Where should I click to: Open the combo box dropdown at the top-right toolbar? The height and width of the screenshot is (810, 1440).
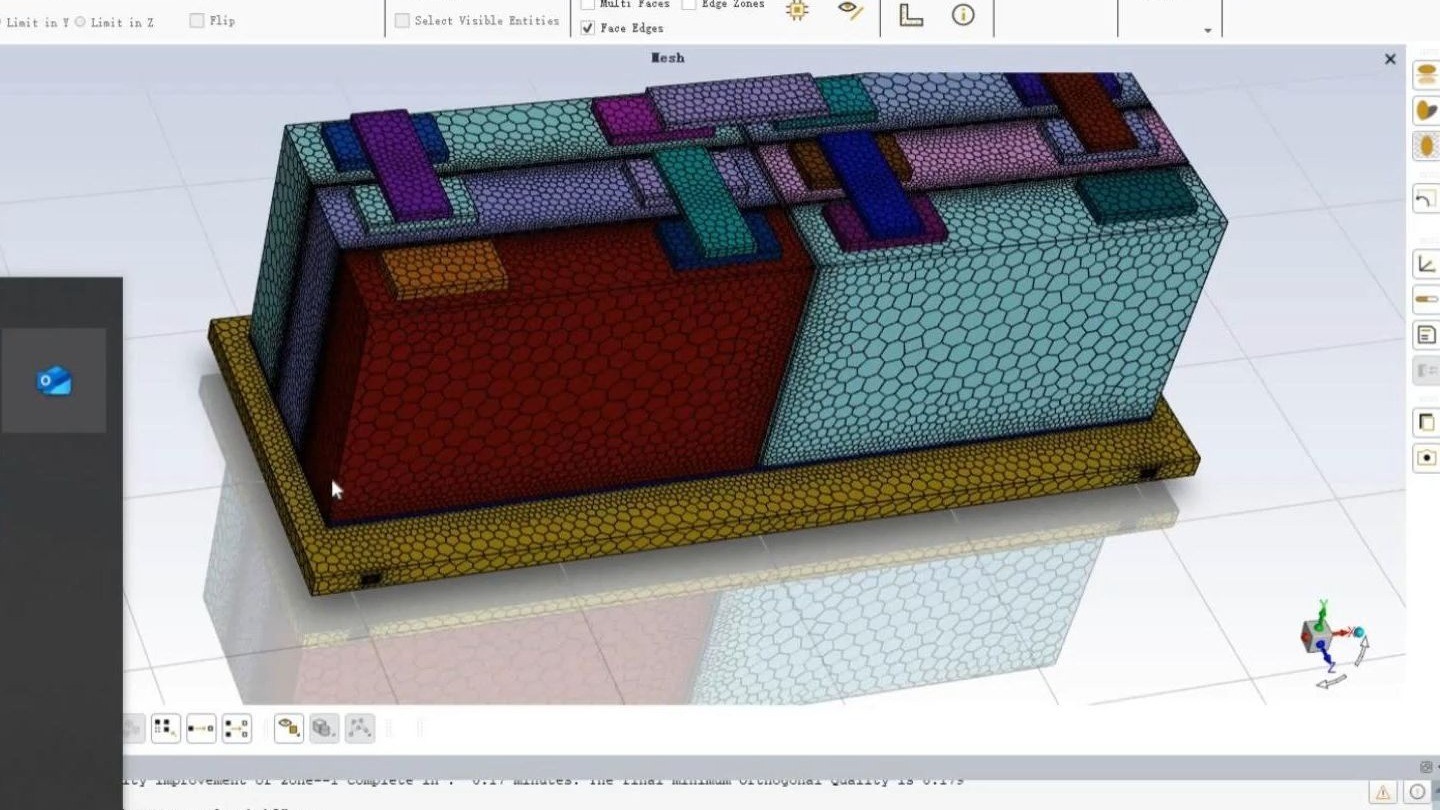click(x=1207, y=32)
